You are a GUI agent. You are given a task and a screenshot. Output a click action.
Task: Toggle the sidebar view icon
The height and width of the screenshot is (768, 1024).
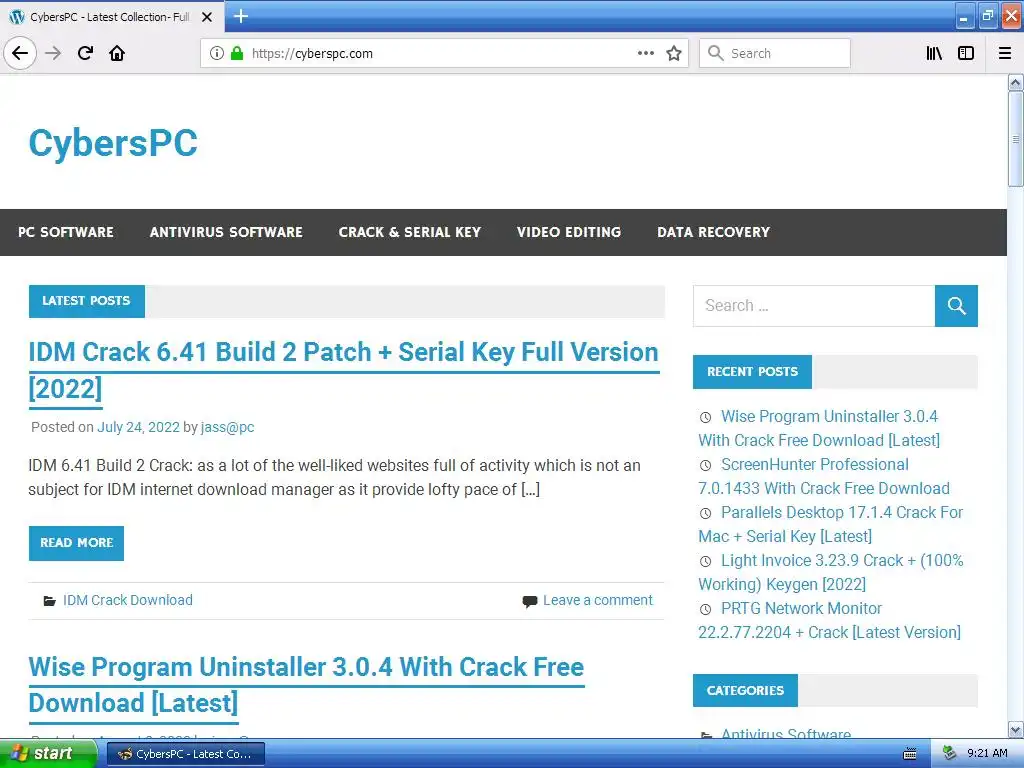tap(966, 53)
